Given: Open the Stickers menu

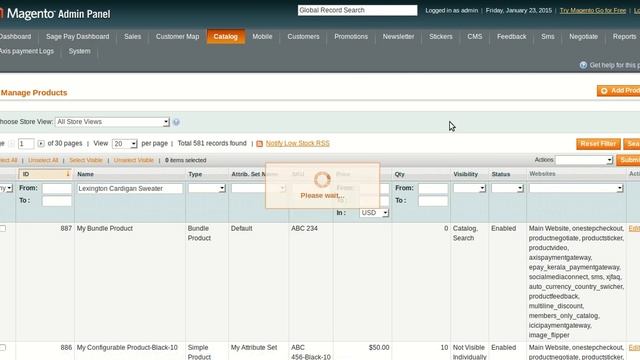Looking at the screenshot, I should pos(441,37).
